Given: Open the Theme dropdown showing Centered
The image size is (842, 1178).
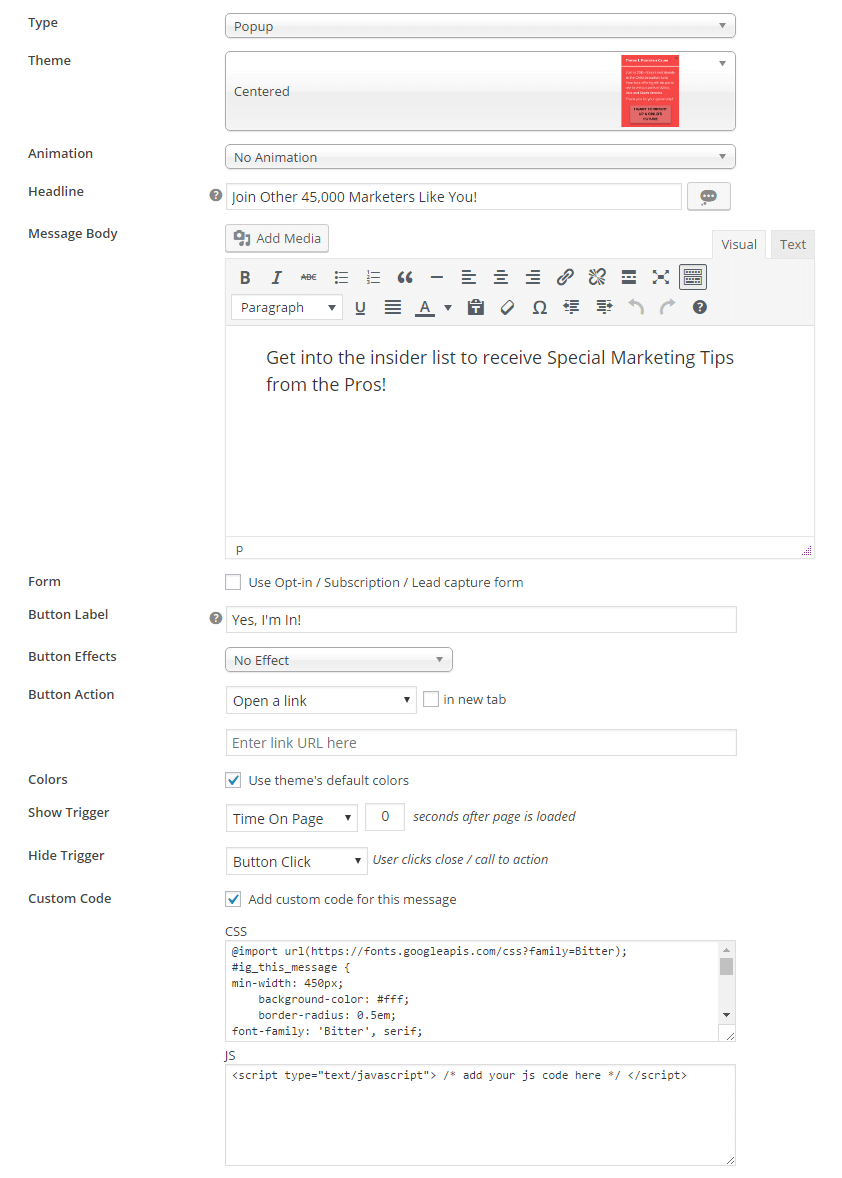Looking at the screenshot, I should pyautogui.click(x=480, y=91).
